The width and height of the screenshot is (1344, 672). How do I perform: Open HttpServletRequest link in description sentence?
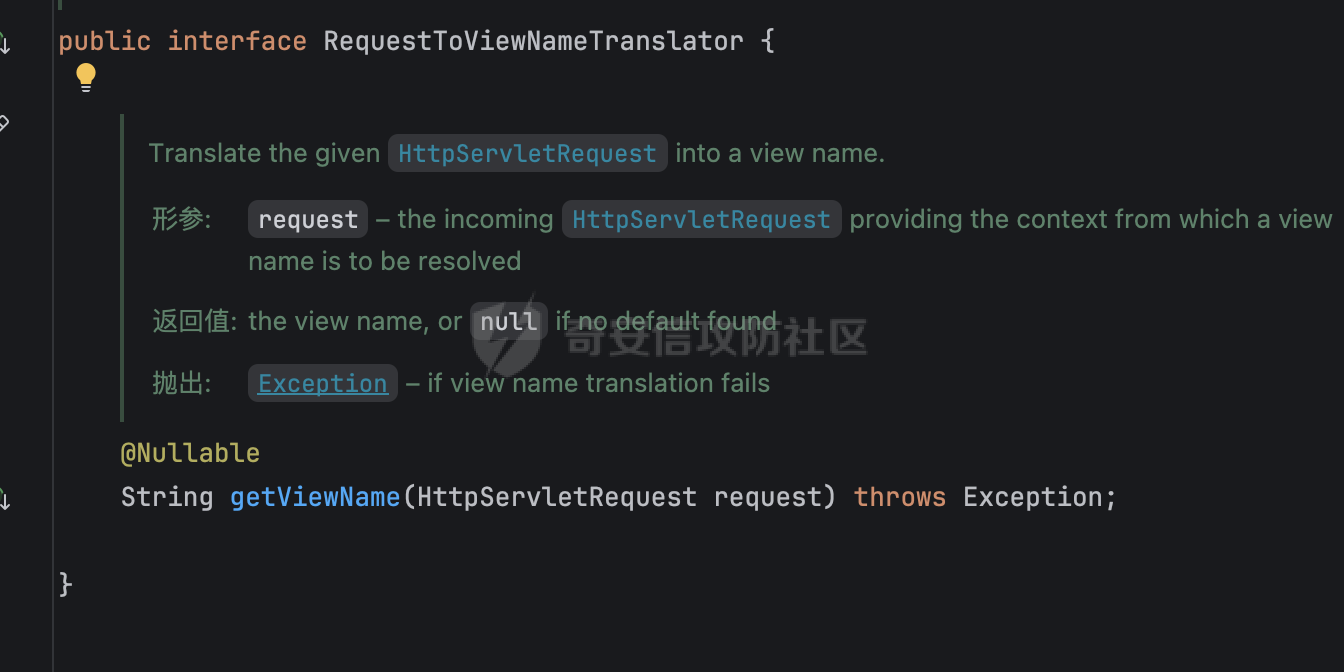(527, 153)
